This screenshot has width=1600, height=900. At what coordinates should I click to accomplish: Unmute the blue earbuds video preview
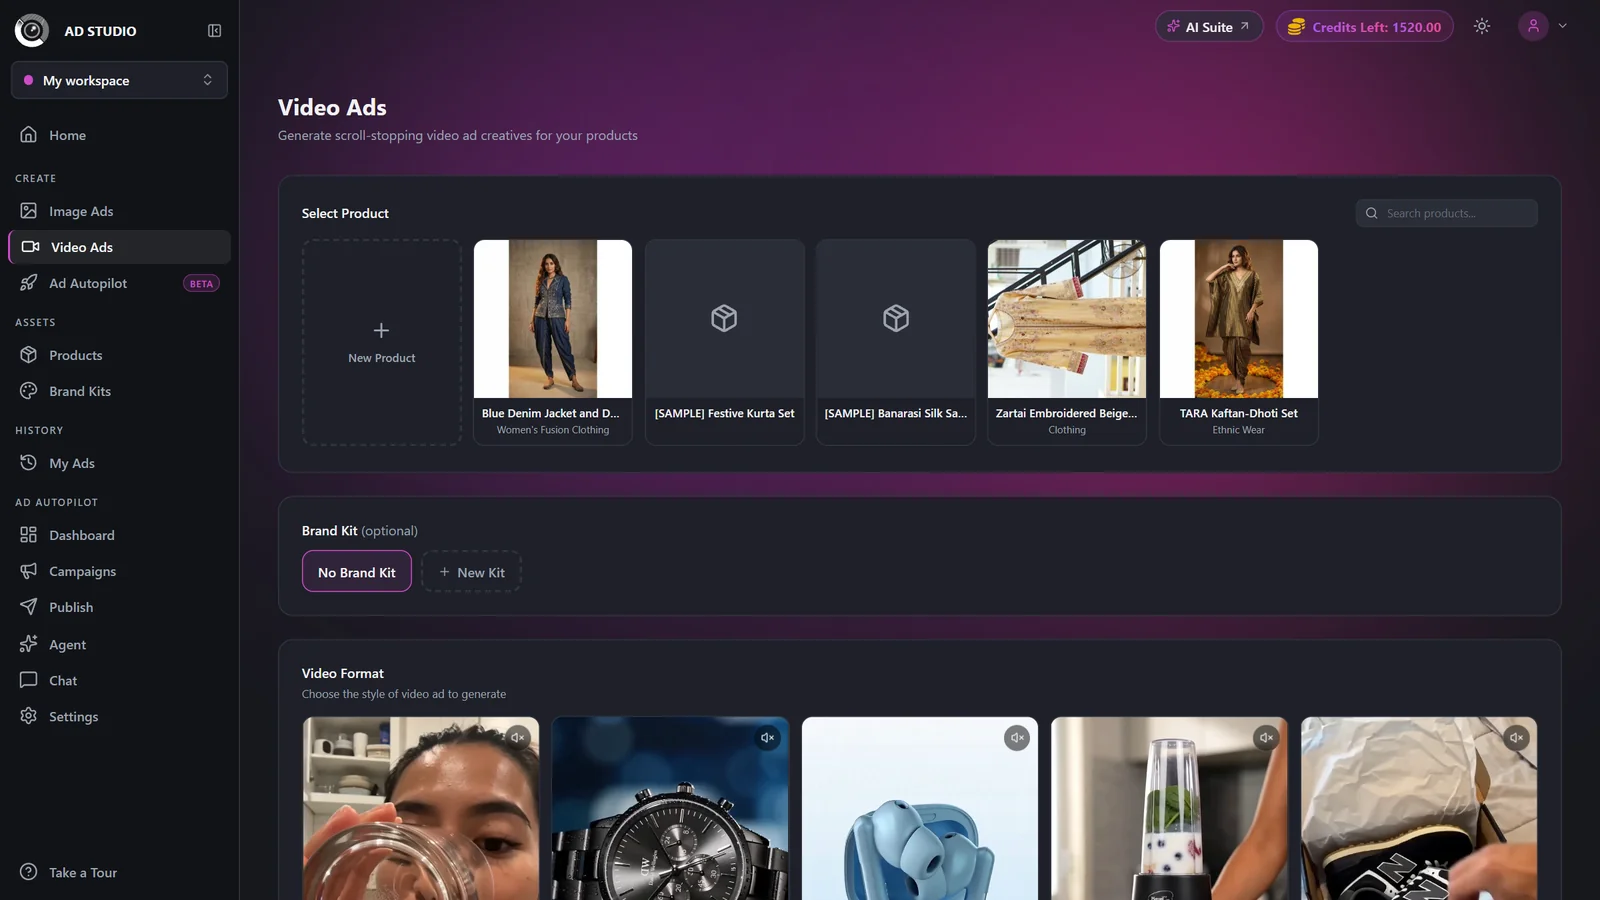click(x=1017, y=738)
